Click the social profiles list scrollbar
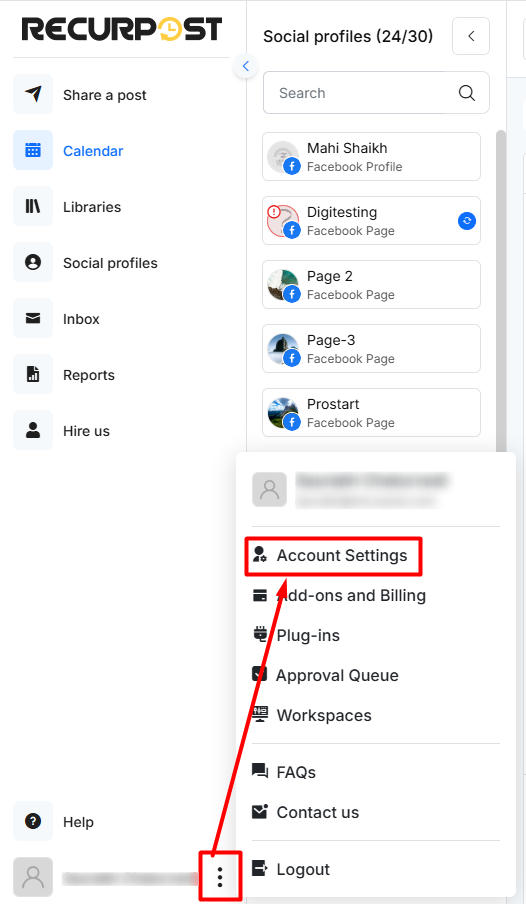526x904 pixels. [x=501, y=291]
